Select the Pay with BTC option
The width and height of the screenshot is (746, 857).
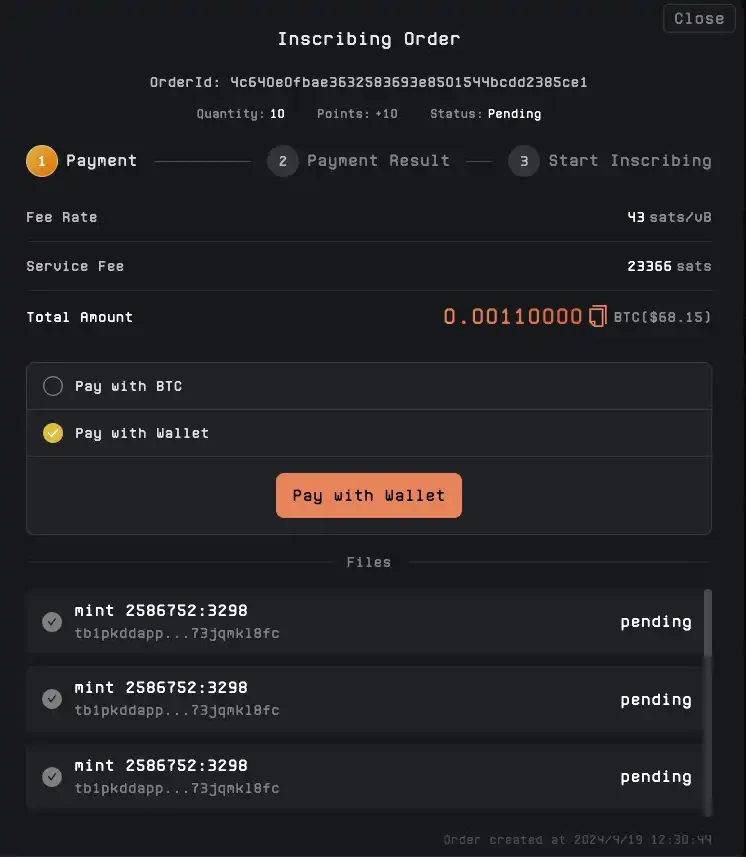(x=53, y=386)
